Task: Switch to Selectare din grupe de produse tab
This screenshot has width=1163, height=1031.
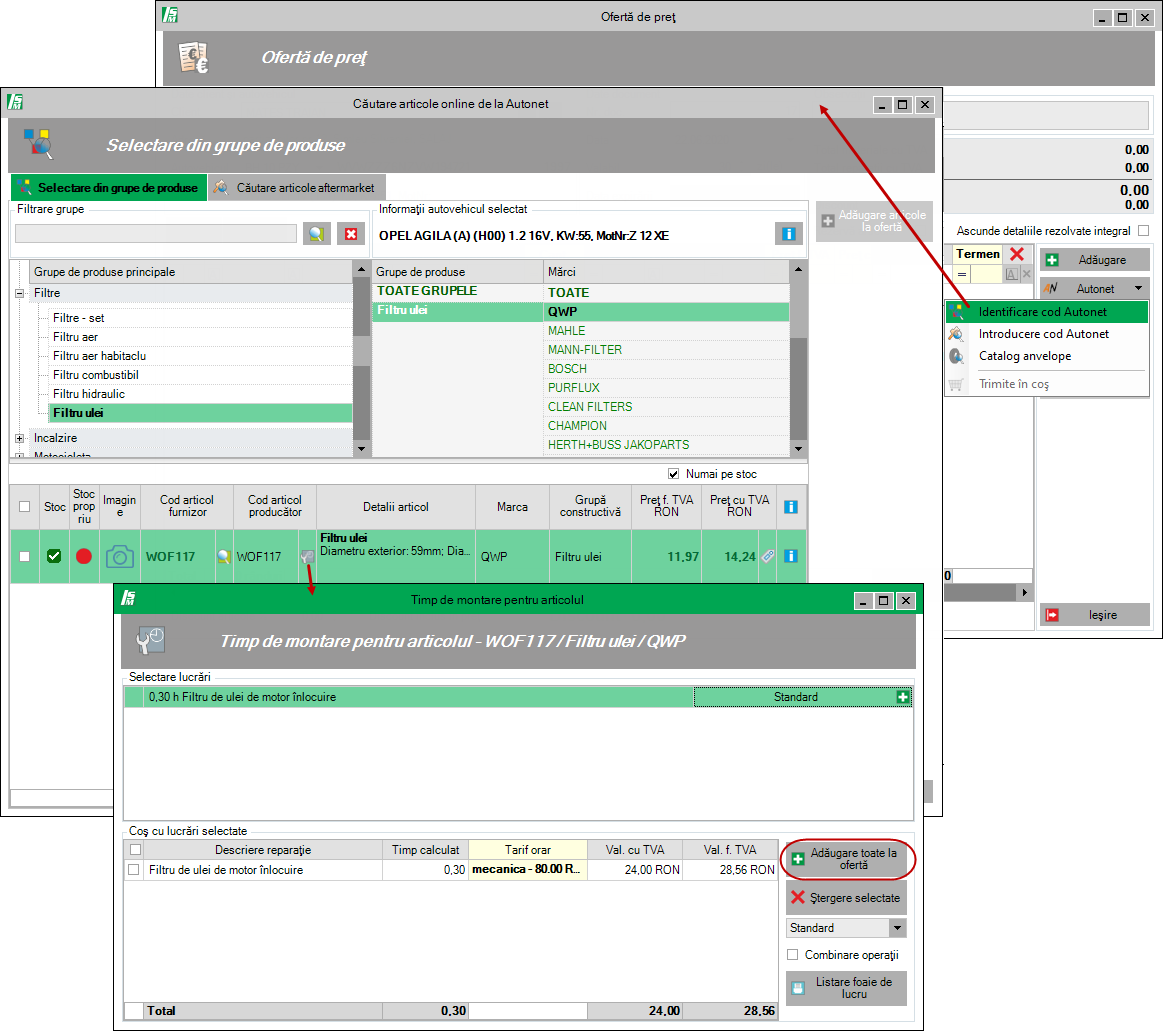Action: [108, 188]
